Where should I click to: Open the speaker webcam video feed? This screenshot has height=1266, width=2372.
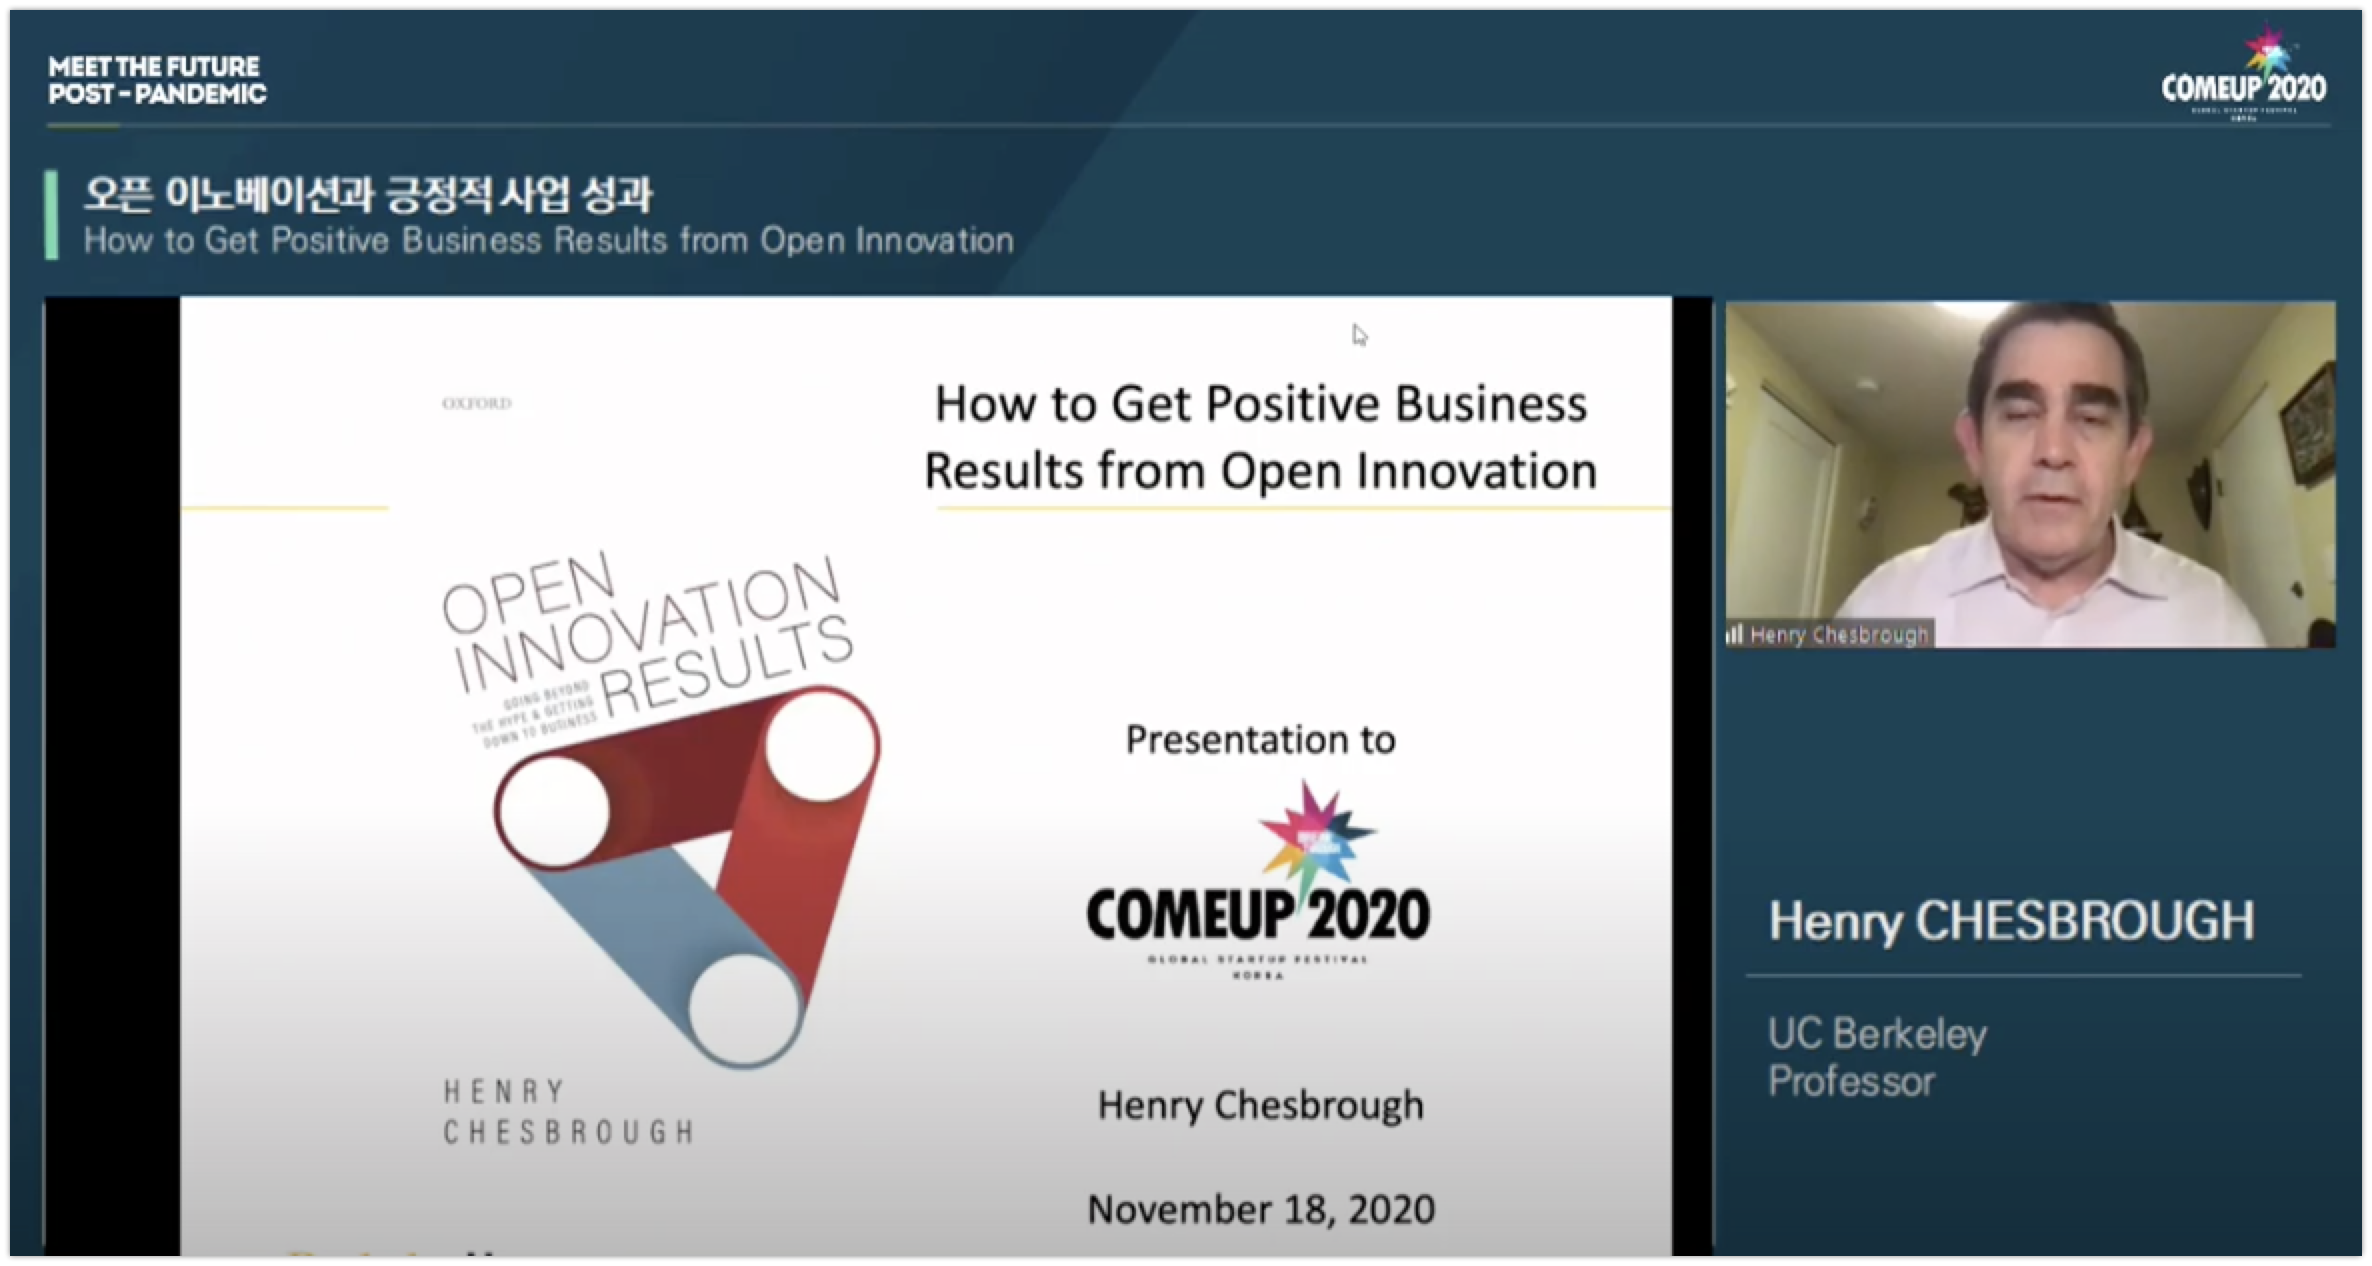(x=2030, y=474)
